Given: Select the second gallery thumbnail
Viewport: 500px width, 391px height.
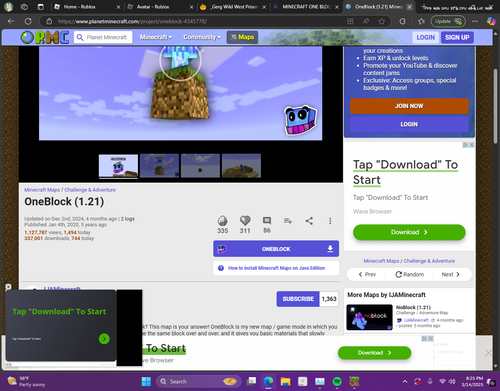Looking at the screenshot, I should pos(159,166).
